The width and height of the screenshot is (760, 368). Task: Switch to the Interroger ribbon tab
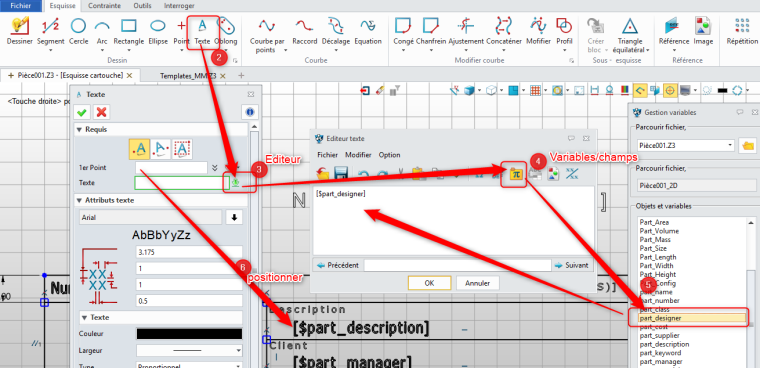pos(179,6)
